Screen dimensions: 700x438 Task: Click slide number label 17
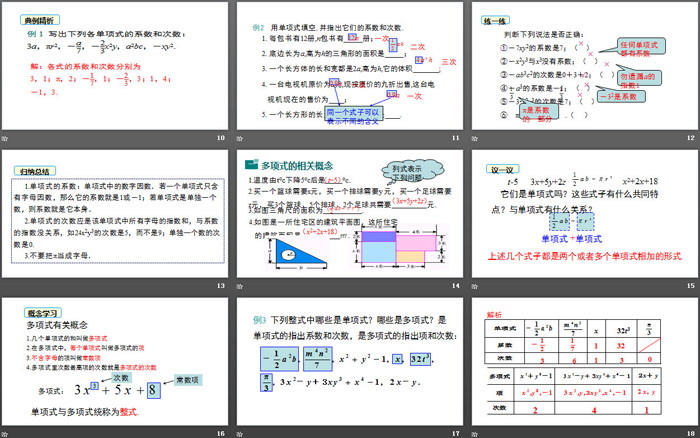pos(456,434)
